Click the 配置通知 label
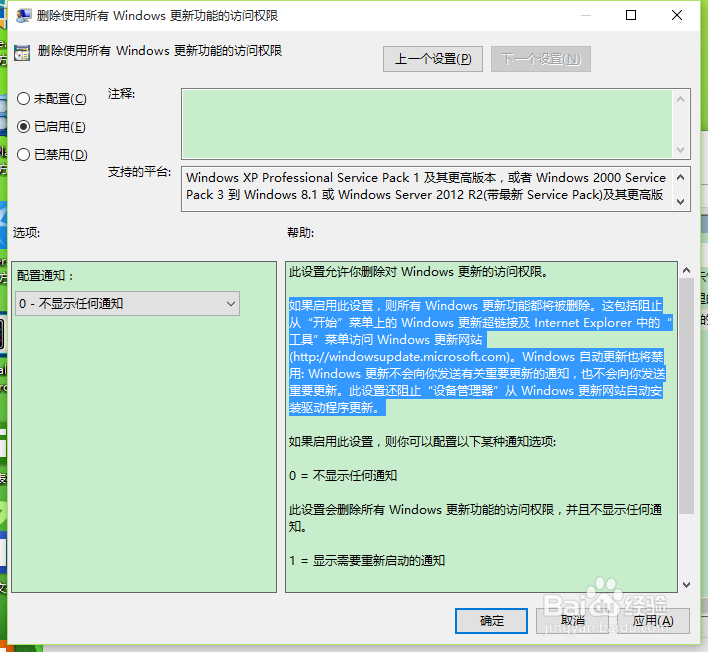708x652 pixels. point(45,275)
